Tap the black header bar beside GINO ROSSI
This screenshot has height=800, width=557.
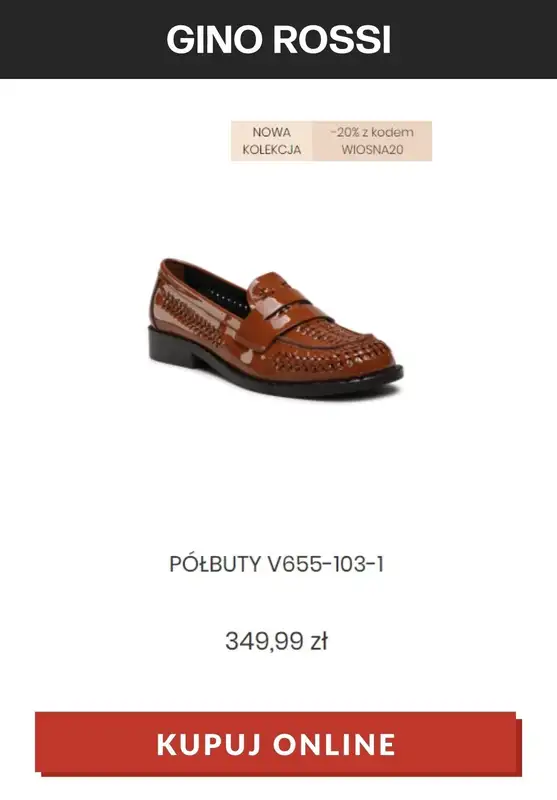point(82,39)
